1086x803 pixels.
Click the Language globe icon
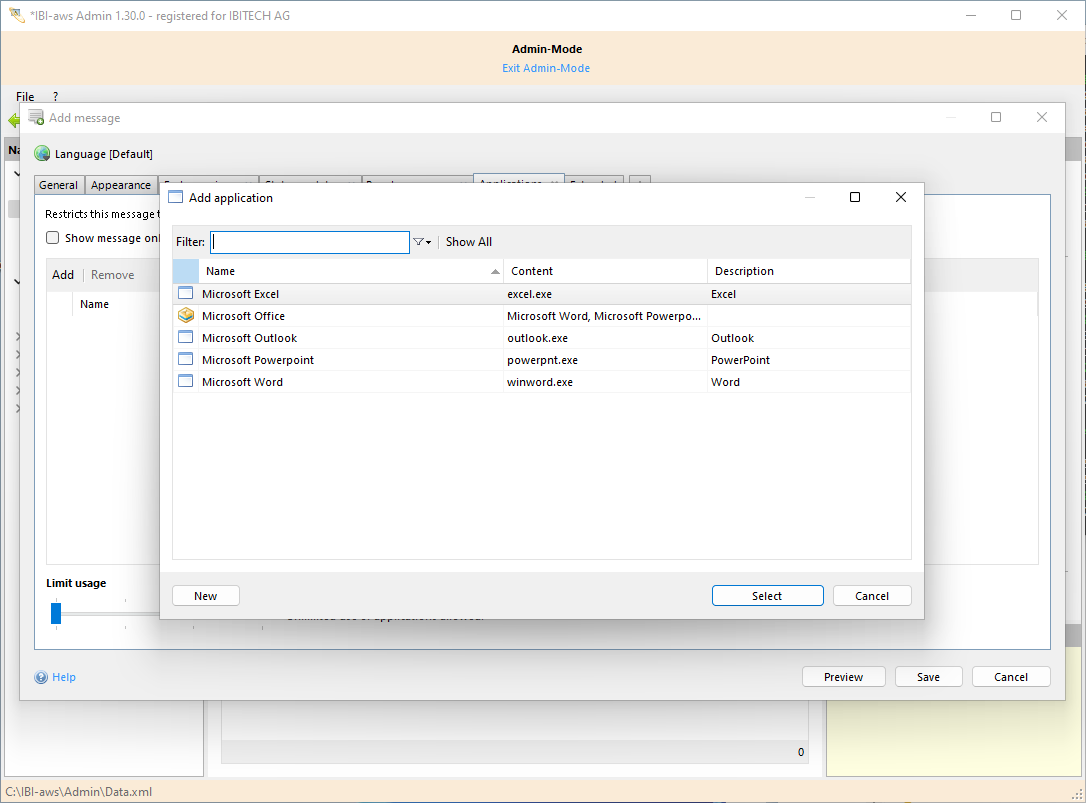pyautogui.click(x=42, y=154)
